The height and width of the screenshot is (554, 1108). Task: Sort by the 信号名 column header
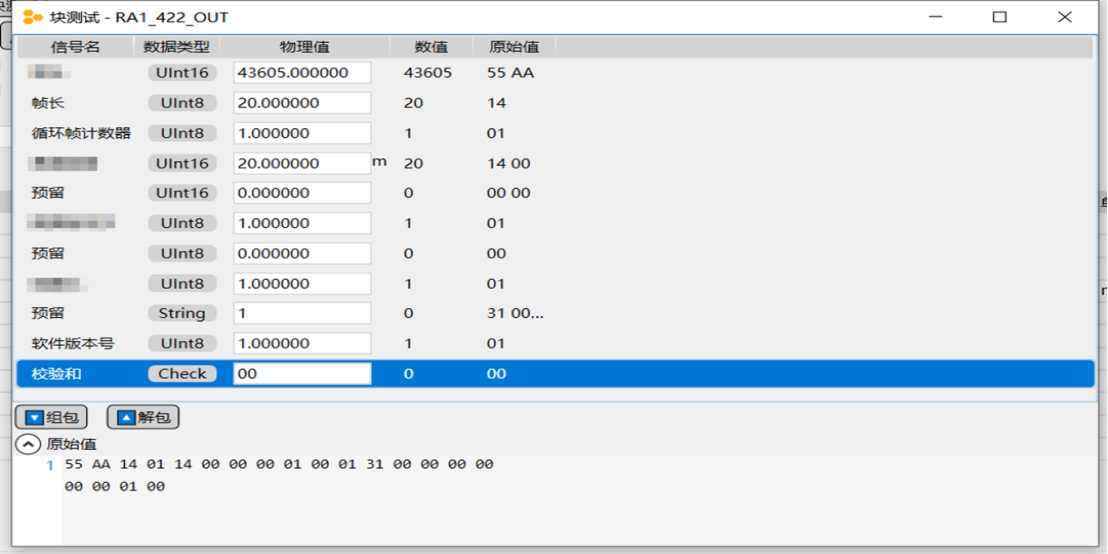pos(75,47)
